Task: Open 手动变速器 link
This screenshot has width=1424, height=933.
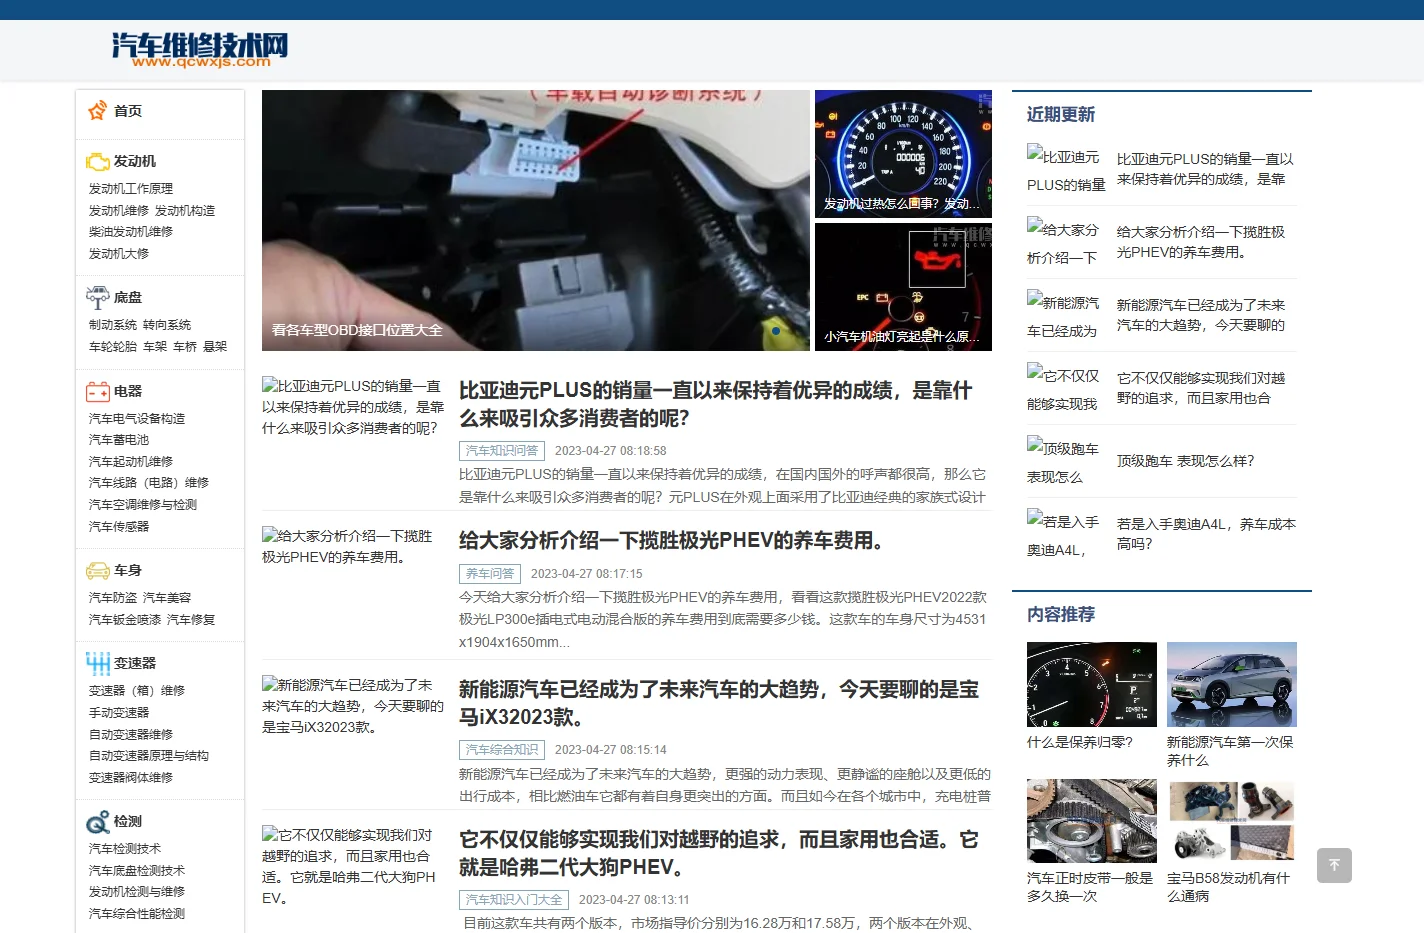Action: (119, 713)
